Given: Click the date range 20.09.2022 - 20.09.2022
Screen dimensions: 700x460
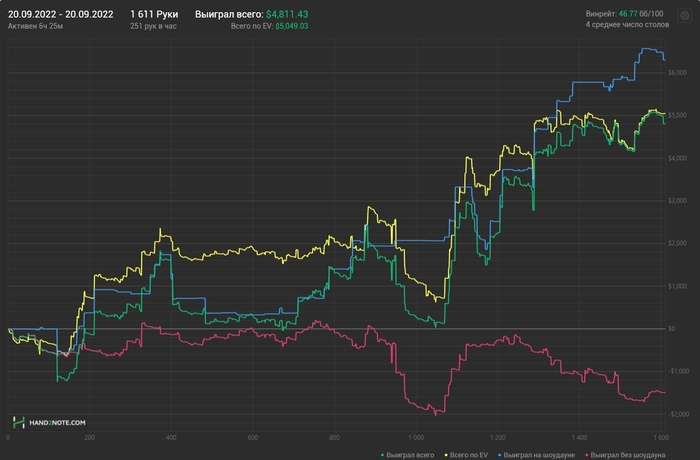Looking at the screenshot, I should (x=60, y=14).
